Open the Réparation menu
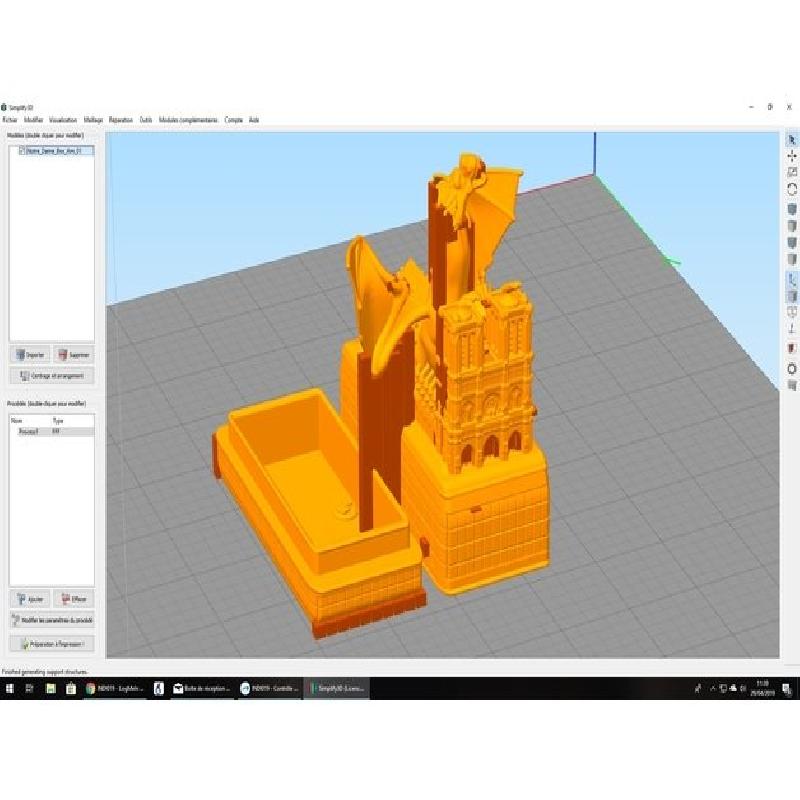800x800 pixels. 121,120
